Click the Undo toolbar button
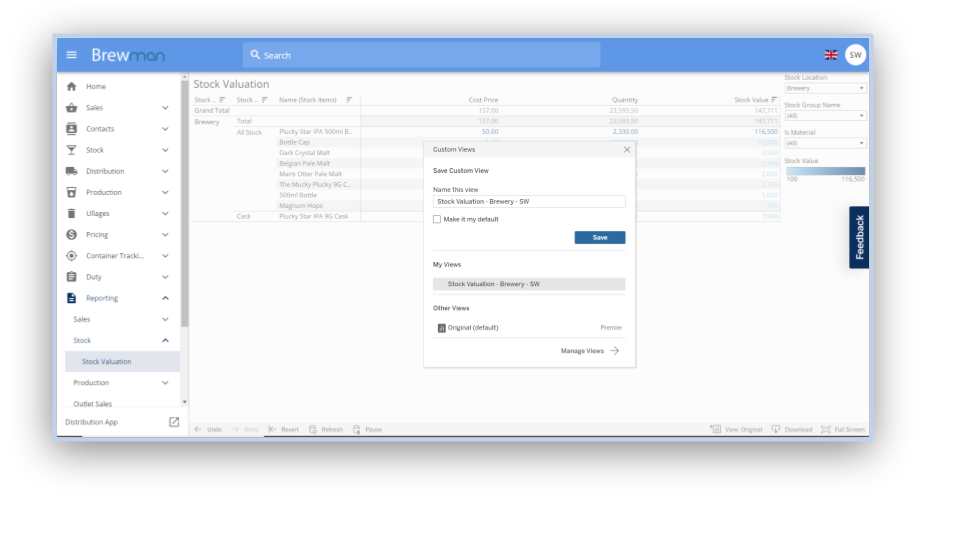 tap(208, 430)
